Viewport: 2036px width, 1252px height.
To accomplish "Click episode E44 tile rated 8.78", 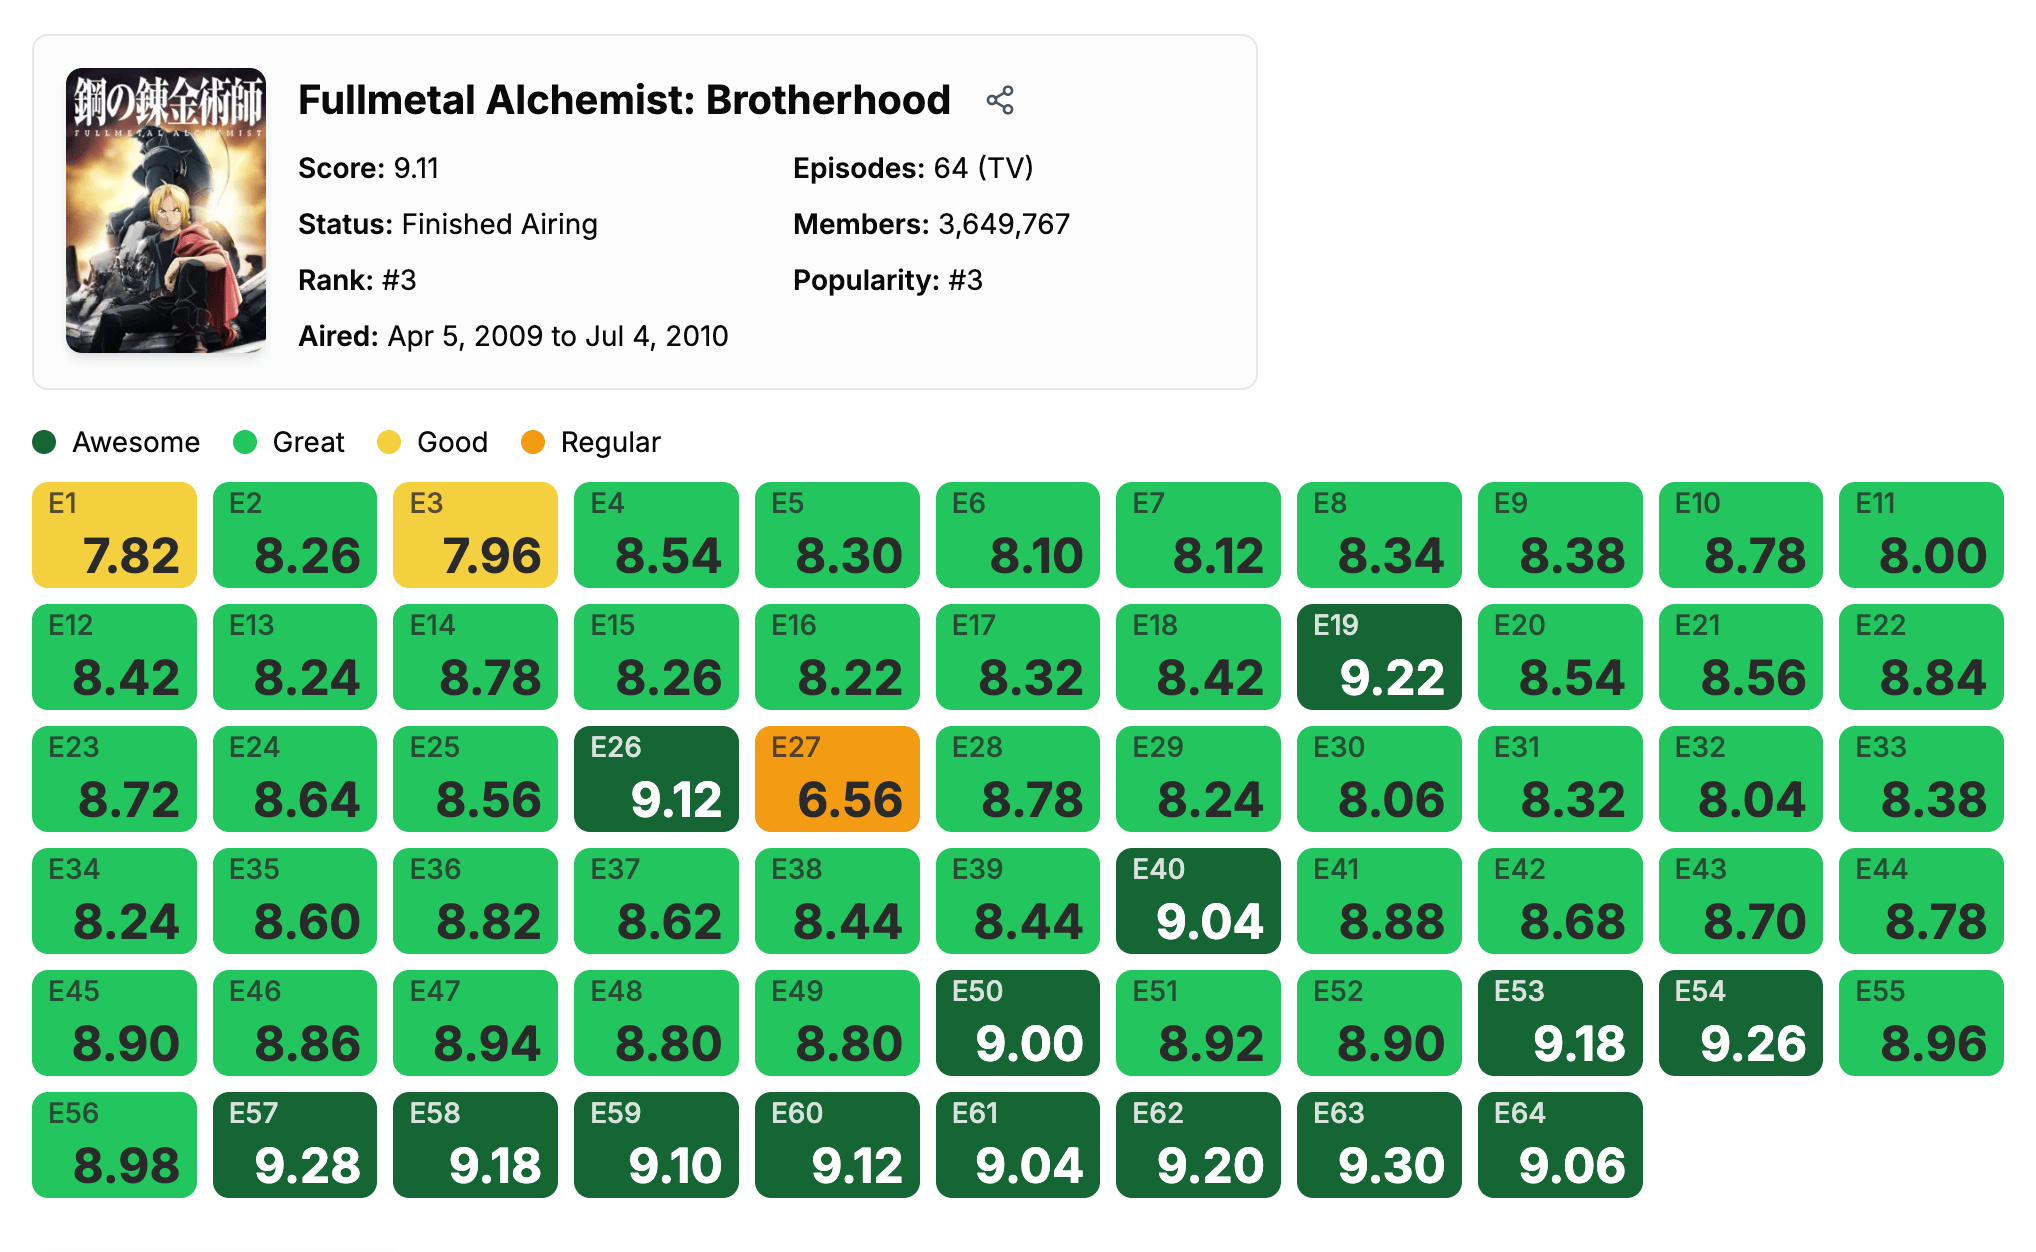I will [x=1921, y=901].
